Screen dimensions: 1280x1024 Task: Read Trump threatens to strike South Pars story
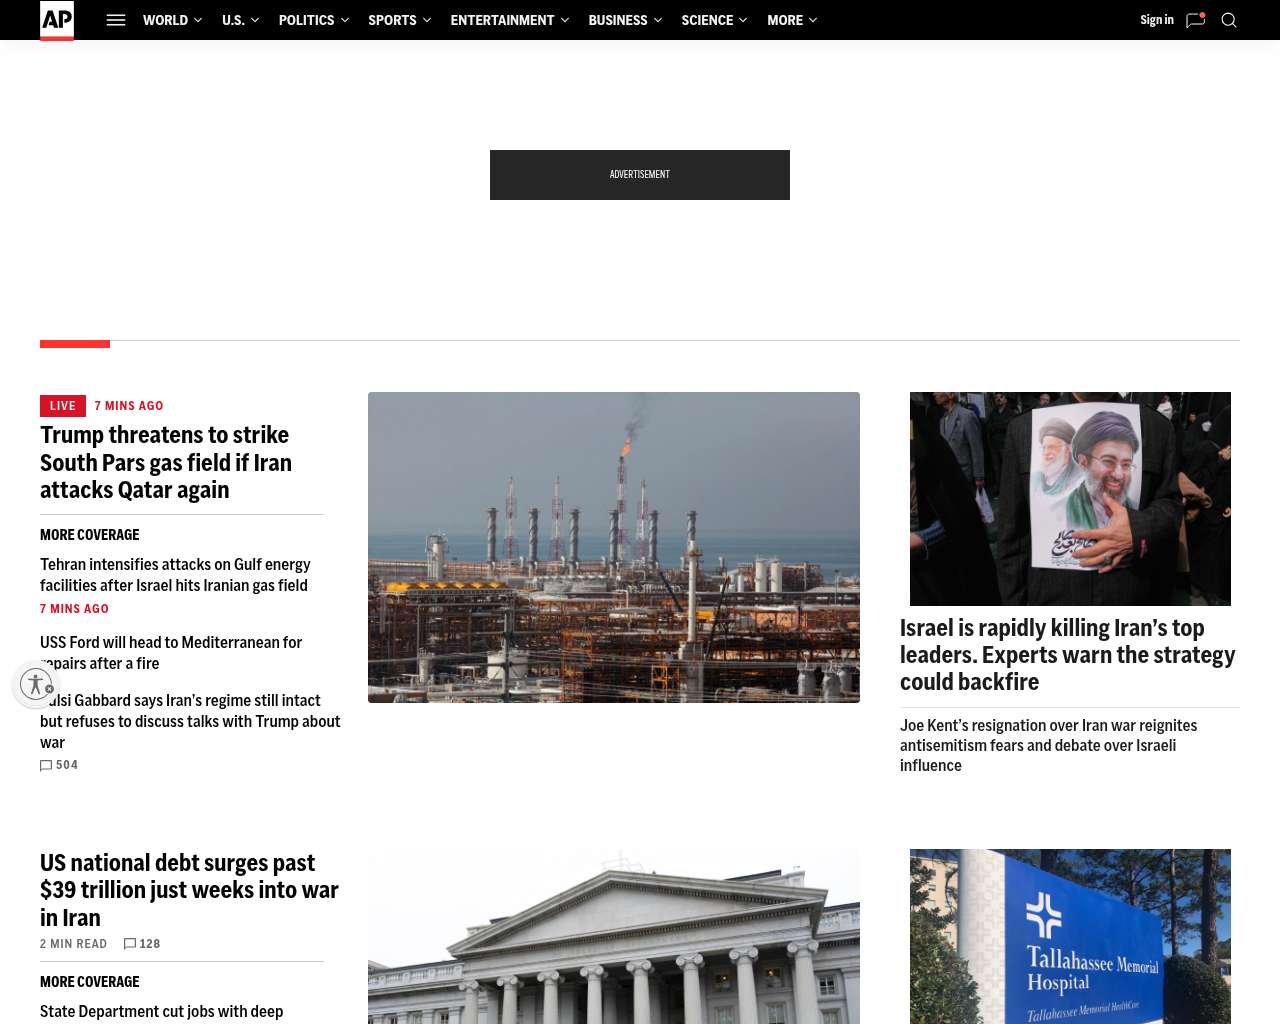166,462
